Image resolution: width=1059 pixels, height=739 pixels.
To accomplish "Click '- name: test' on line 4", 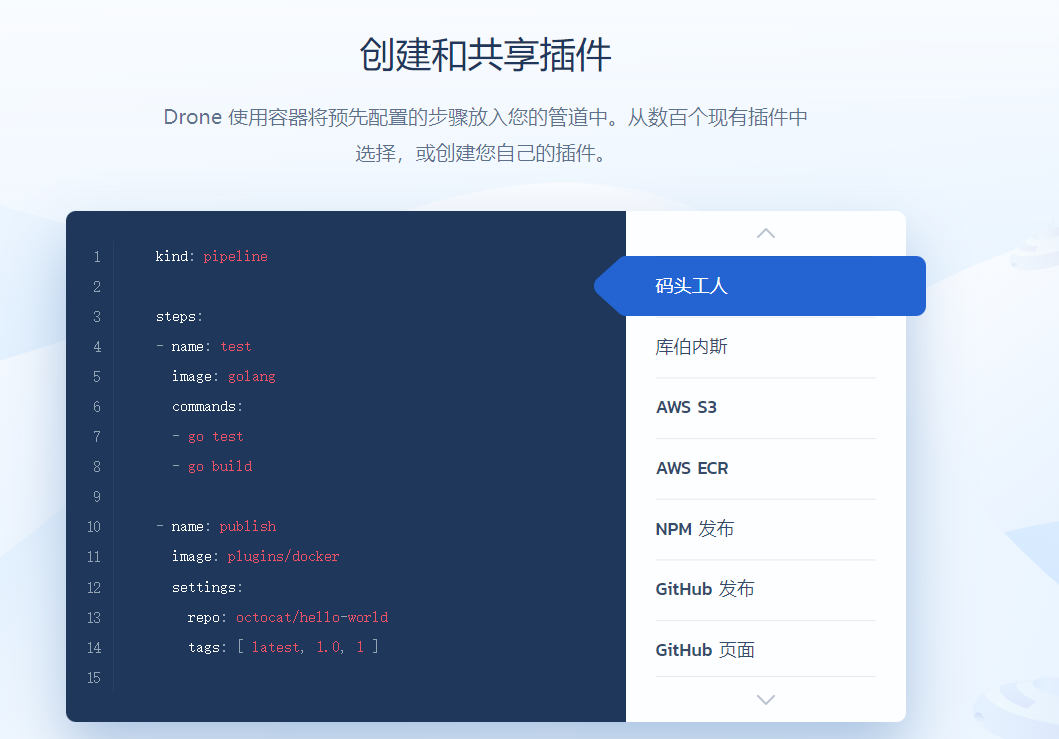I will pos(203,347).
